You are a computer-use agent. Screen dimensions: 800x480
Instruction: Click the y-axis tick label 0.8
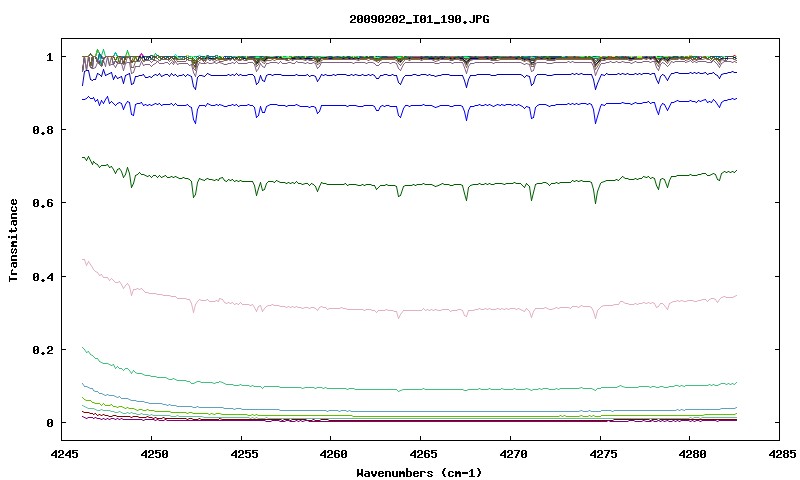tap(43, 130)
